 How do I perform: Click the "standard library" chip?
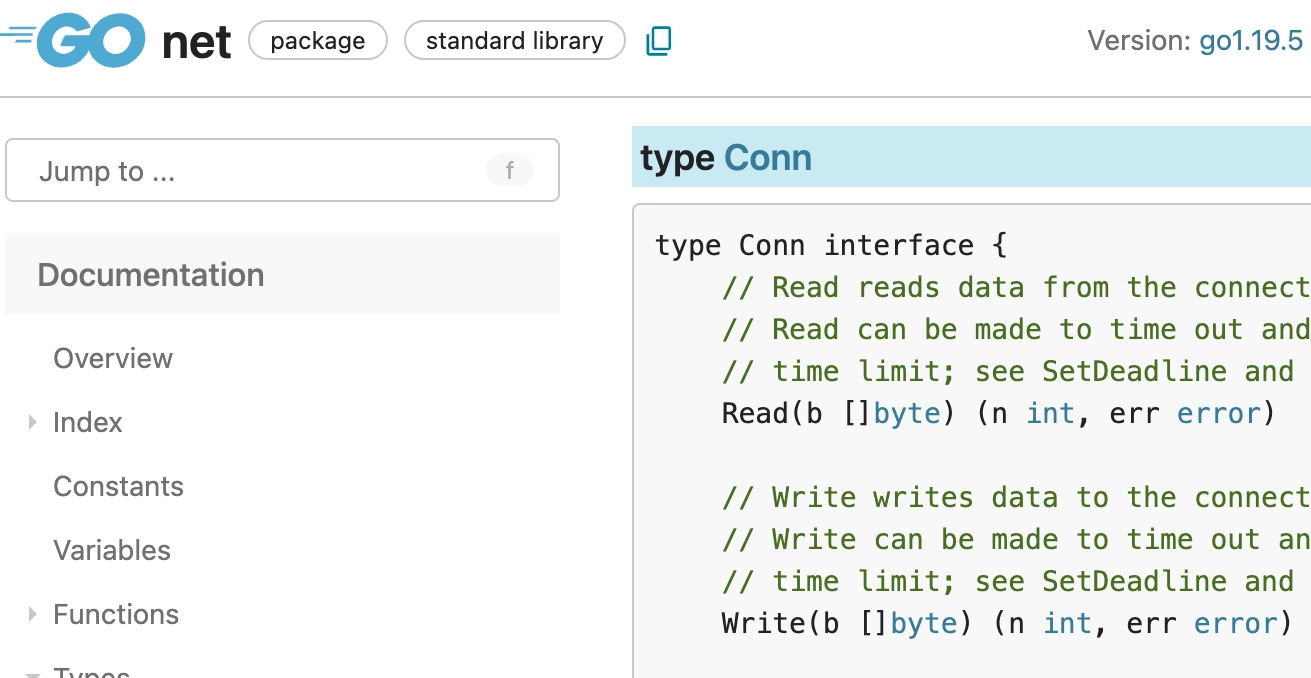pyautogui.click(x=514, y=41)
